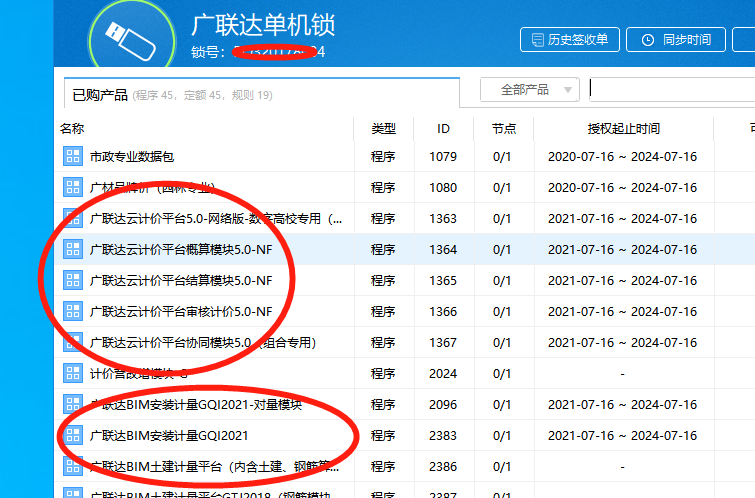
Task: Click ID cell 2386
Action: click(x=443, y=467)
